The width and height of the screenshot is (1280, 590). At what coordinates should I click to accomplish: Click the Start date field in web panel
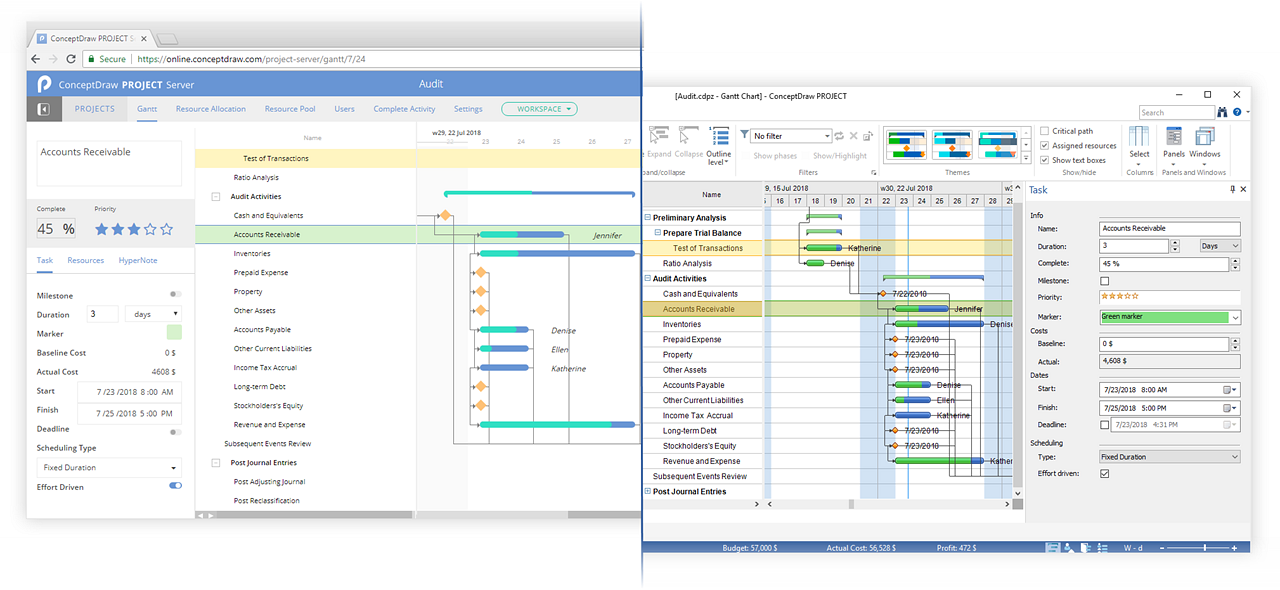click(131, 392)
